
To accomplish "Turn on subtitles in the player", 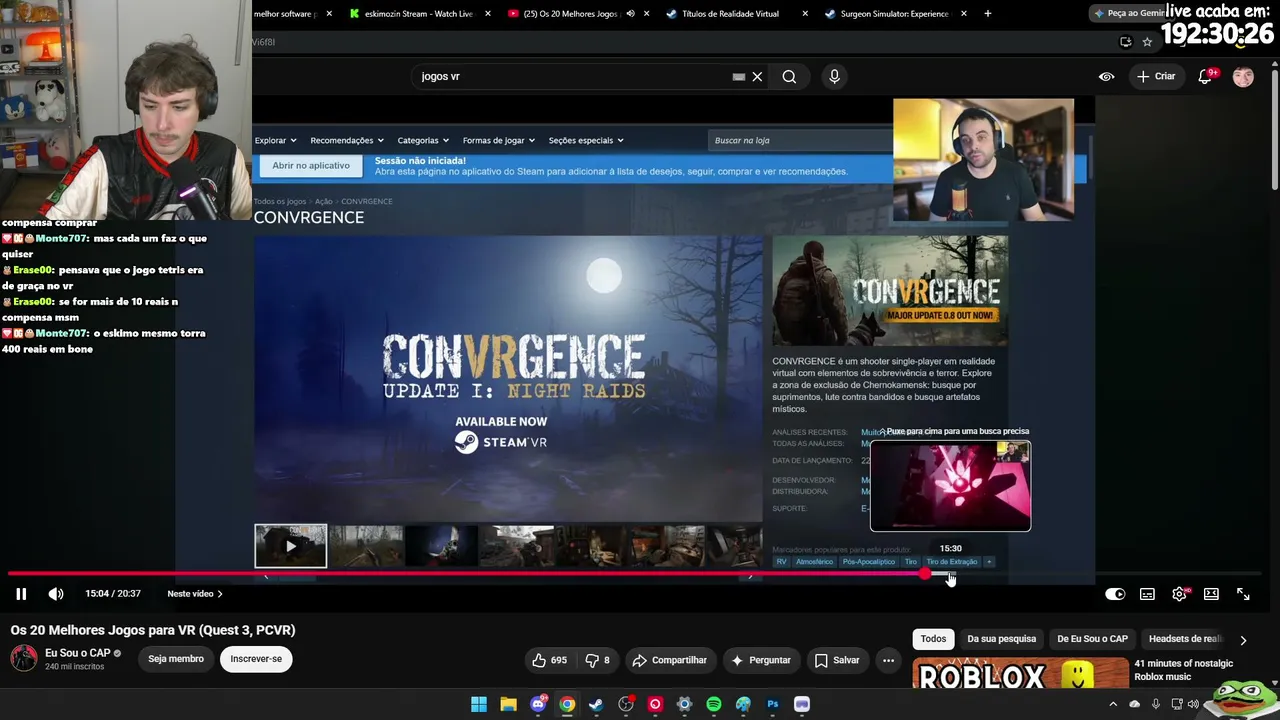I will tap(1147, 594).
